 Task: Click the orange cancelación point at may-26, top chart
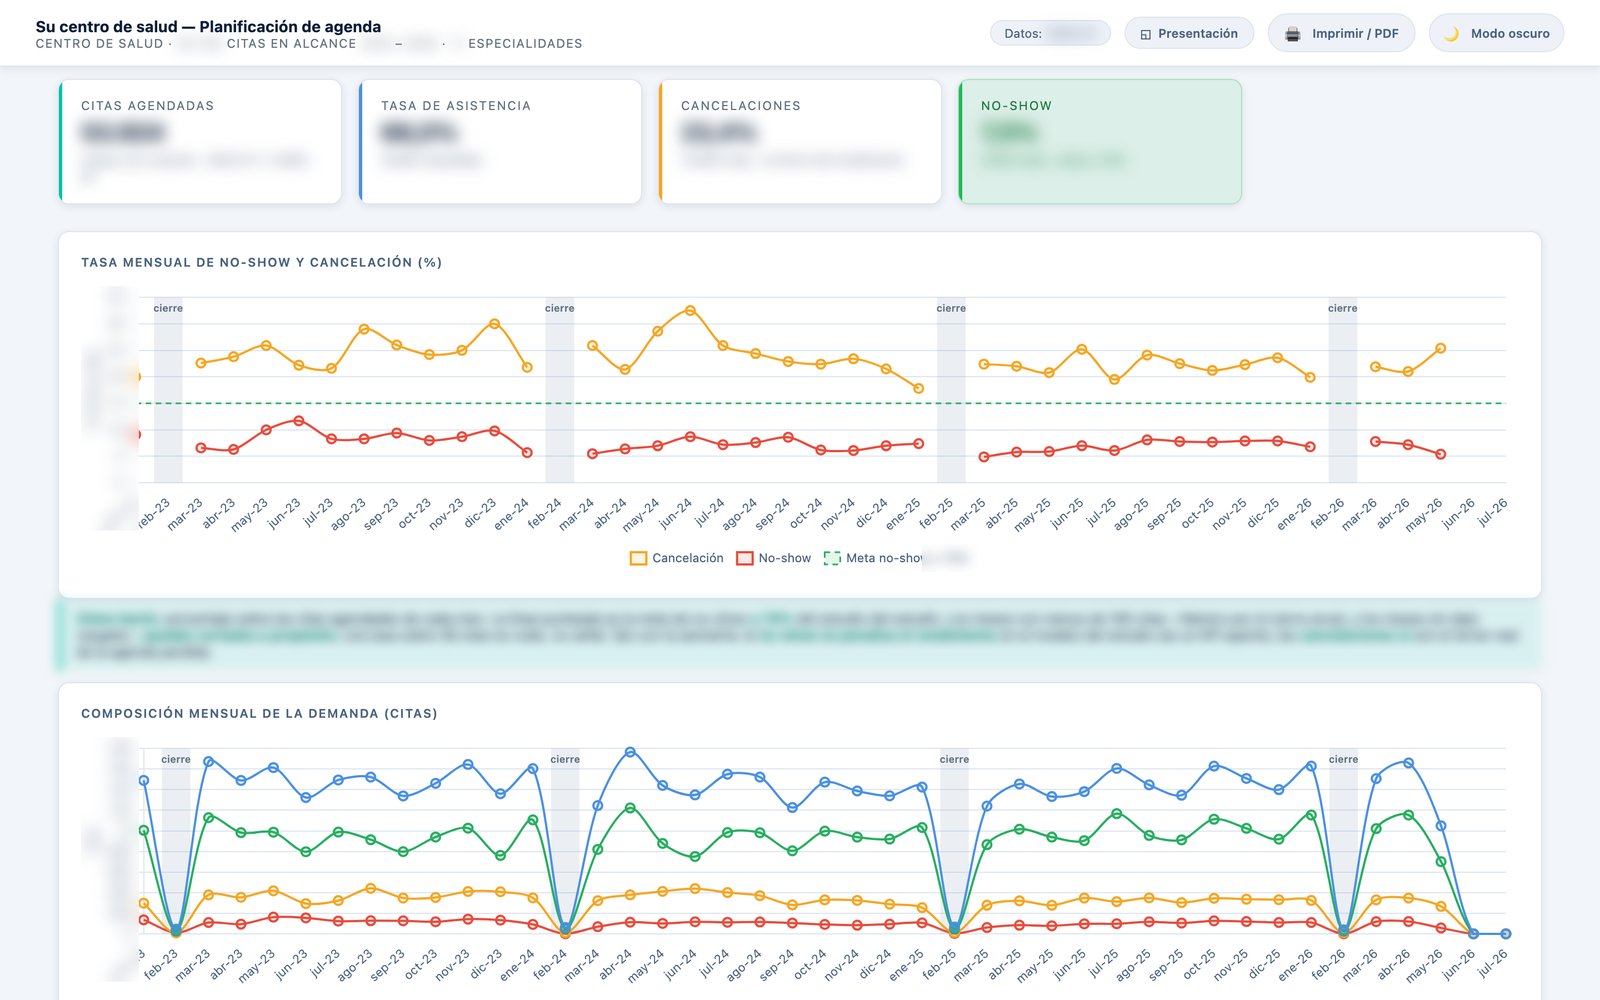(1441, 349)
